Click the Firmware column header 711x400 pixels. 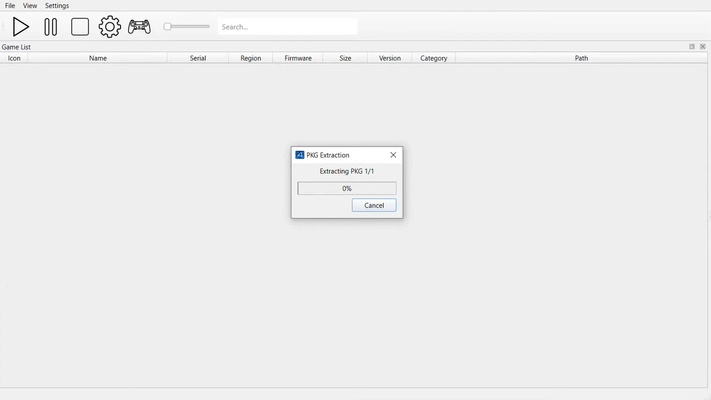(x=298, y=58)
